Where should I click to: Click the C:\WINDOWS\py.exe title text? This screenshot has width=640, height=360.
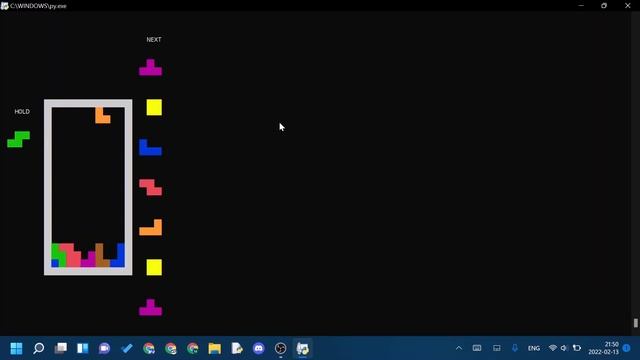click(38, 6)
